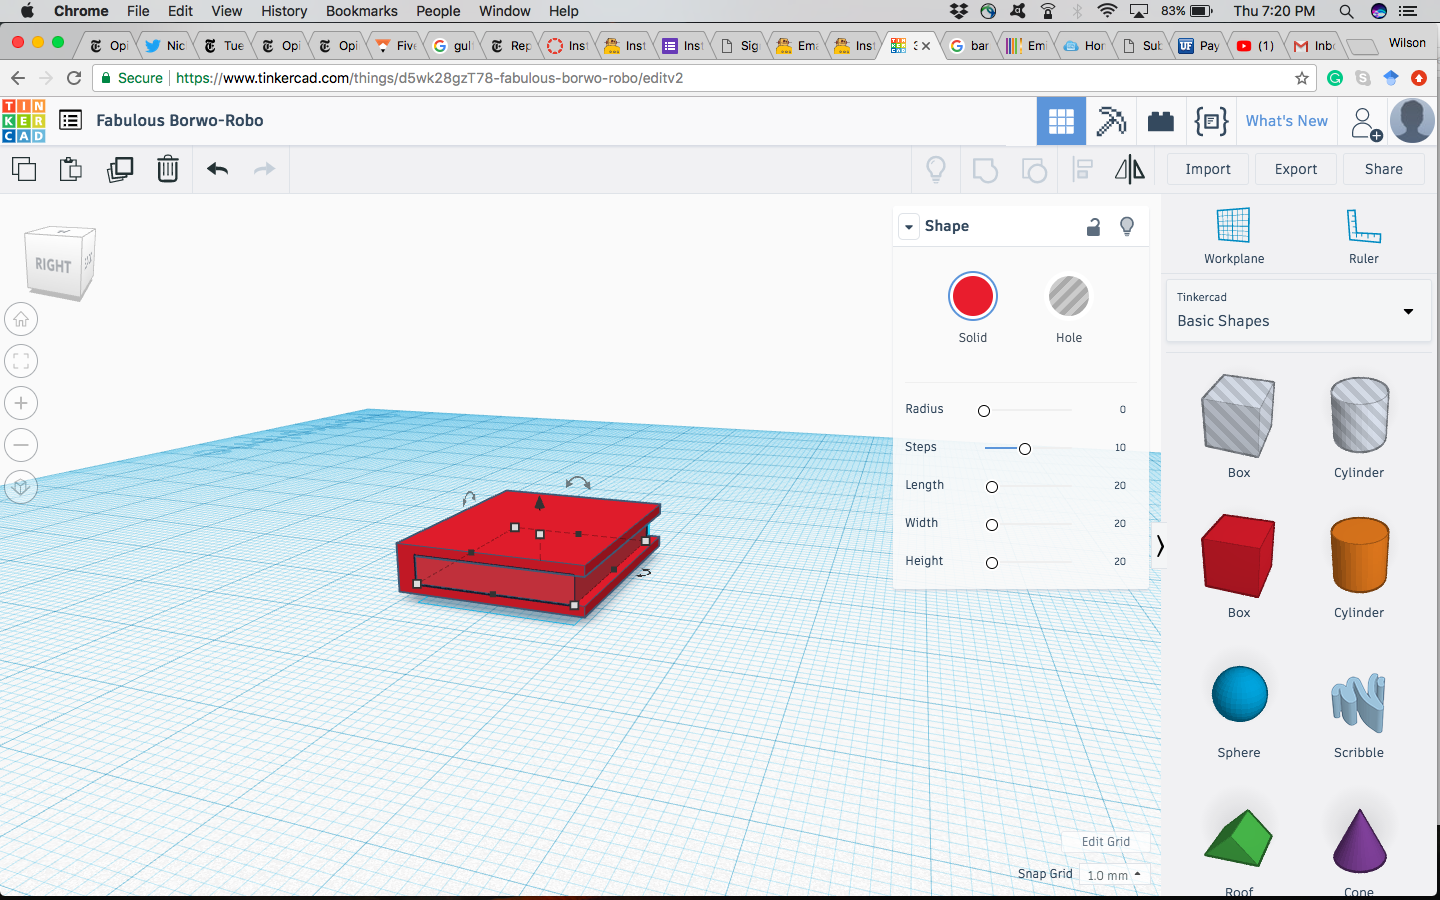This screenshot has height=900, width=1440.
Task: Select the Hole option
Action: tap(1069, 297)
